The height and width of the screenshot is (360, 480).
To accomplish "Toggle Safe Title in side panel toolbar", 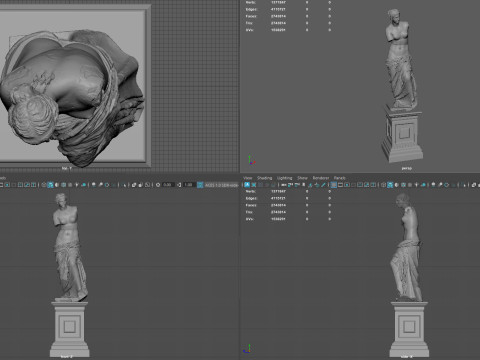I will 373,185.
